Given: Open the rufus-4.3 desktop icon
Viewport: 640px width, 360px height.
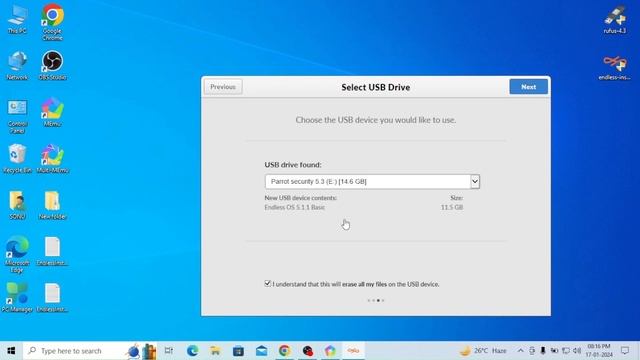Looking at the screenshot, I should [x=615, y=19].
